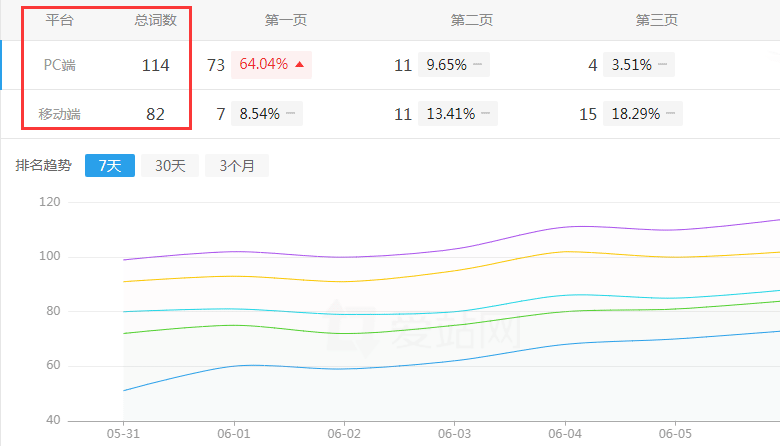Click the dash icon next to 3.51%

pos(662,65)
